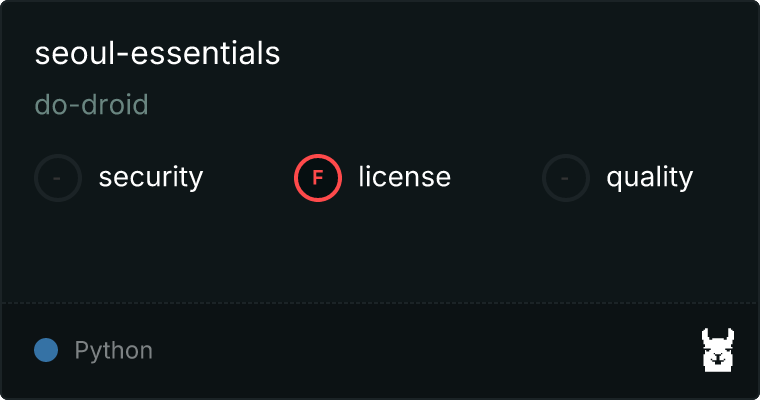
Task: Click the seoul-essentials card heading
Action: click(x=157, y=54)
